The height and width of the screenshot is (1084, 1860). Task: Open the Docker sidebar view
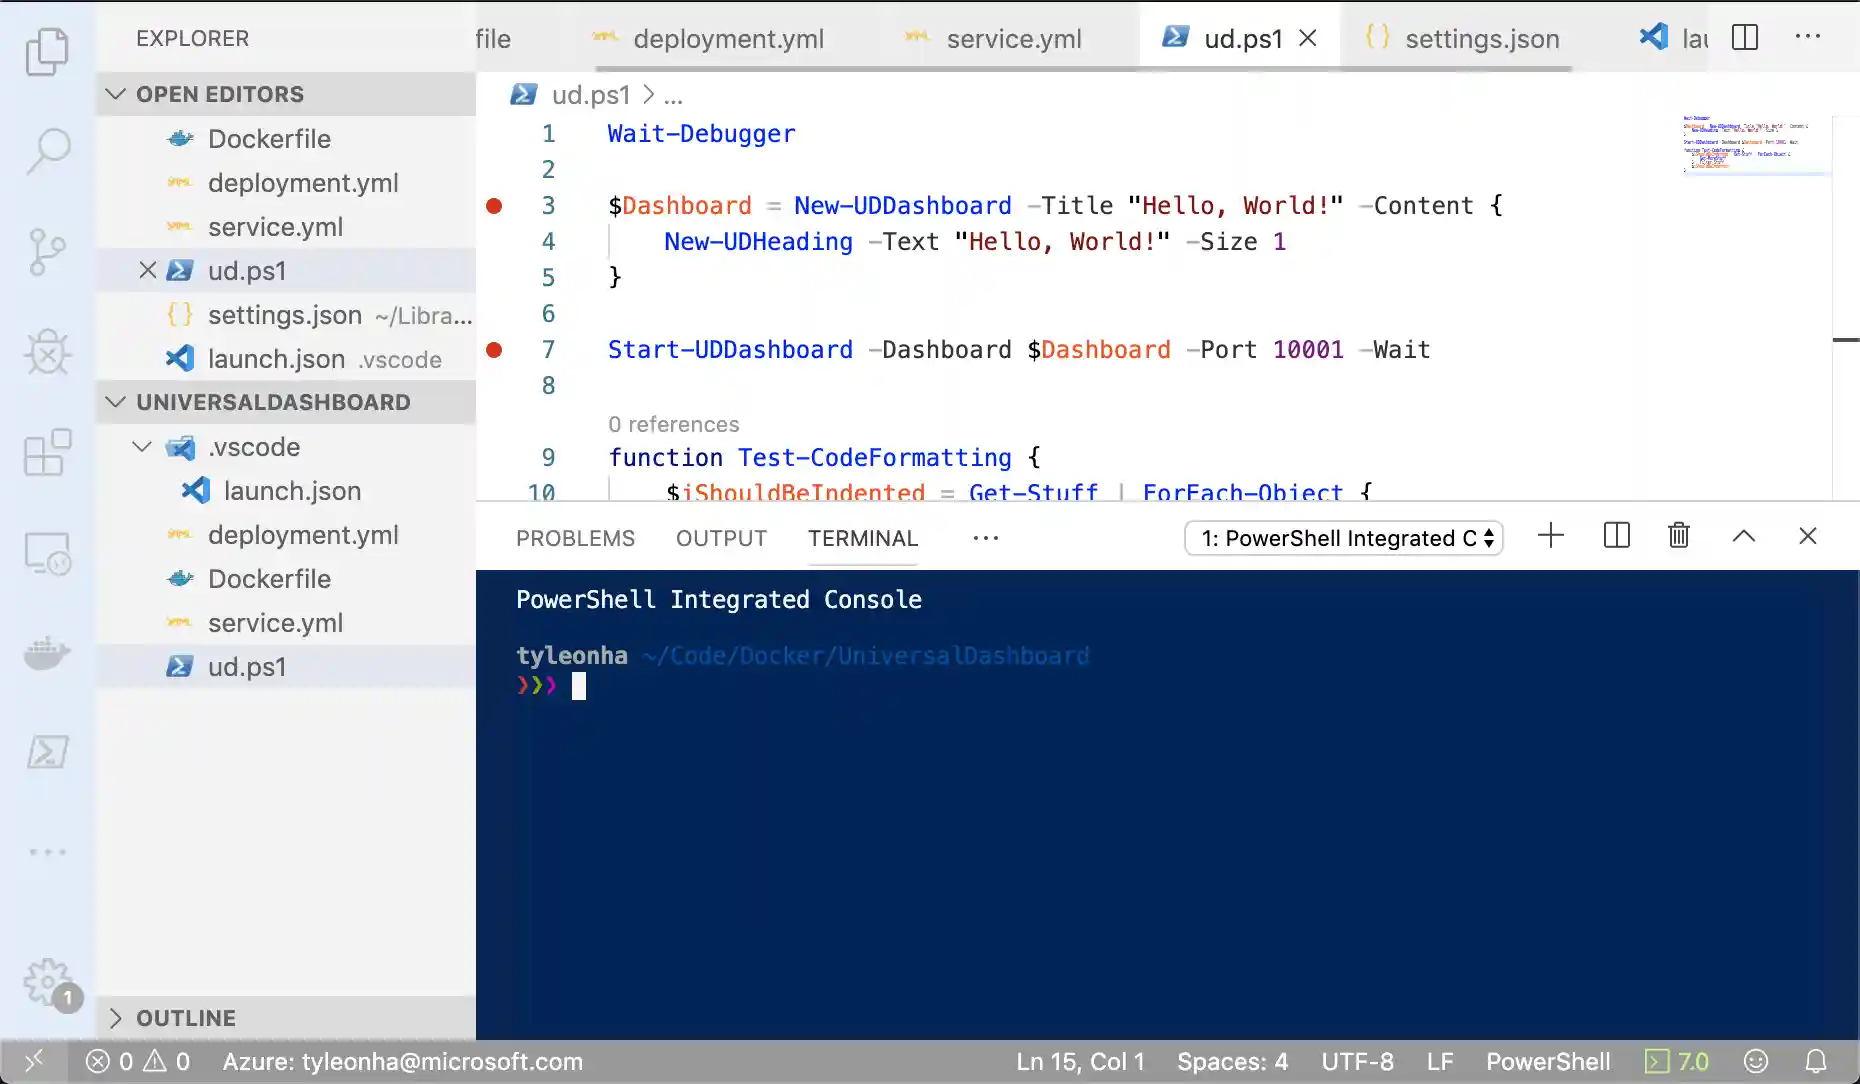coord(47,653)
